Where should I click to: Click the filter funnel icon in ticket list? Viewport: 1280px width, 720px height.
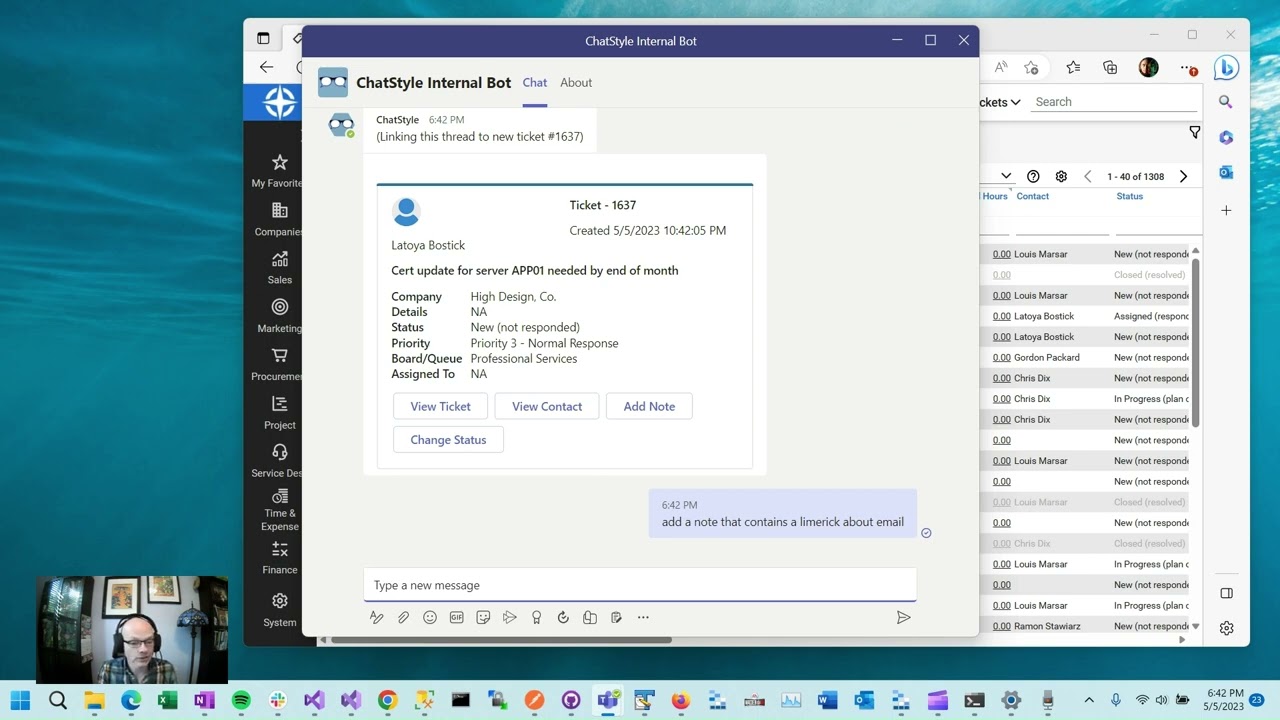tap(1194, 132)
